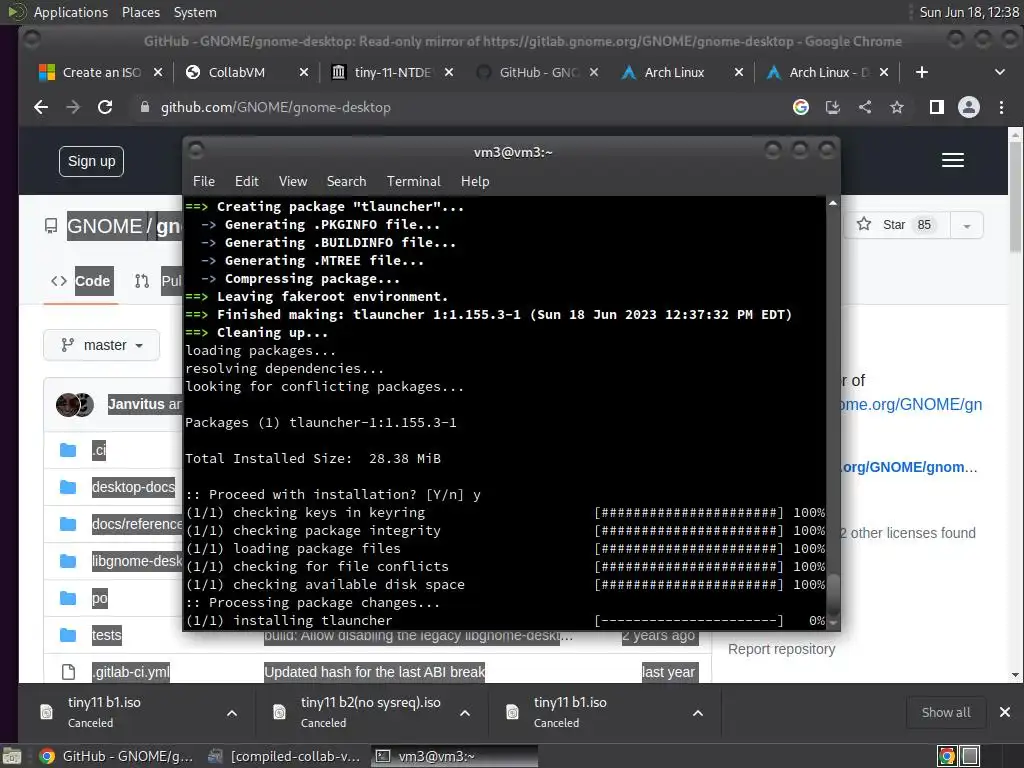Click the Google icon in address bar
Viewport: 1024px width, 768px height.
801,107
